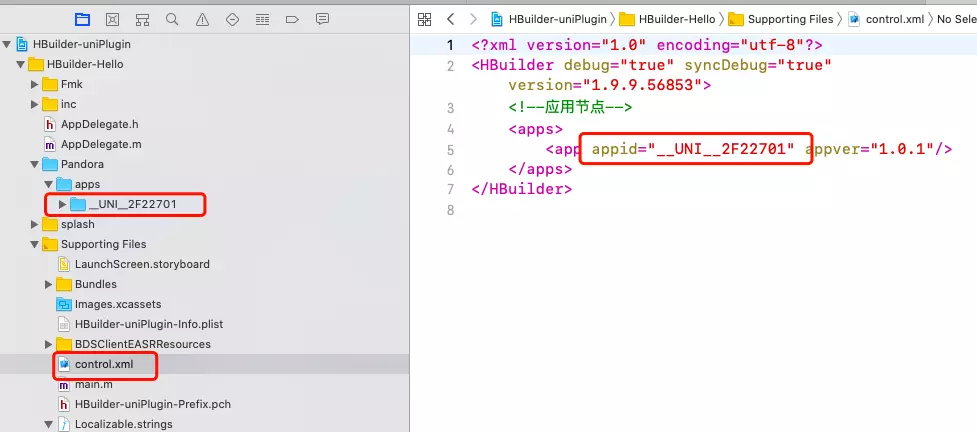Screen dimensions: 977x432
Task: Select LaunchScreen.storyboard in navigator
Action: 141,264
